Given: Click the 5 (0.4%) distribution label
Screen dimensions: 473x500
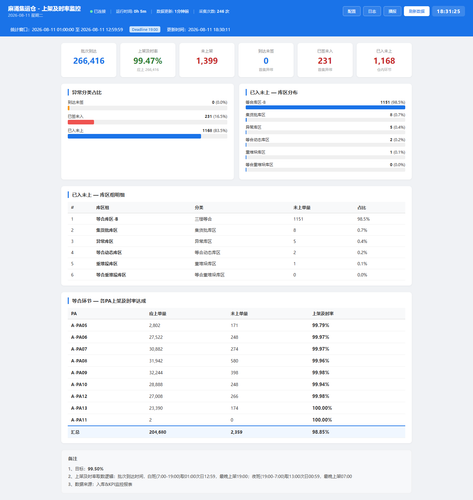Looking at the screenshot, I should [x=397, y=127].
